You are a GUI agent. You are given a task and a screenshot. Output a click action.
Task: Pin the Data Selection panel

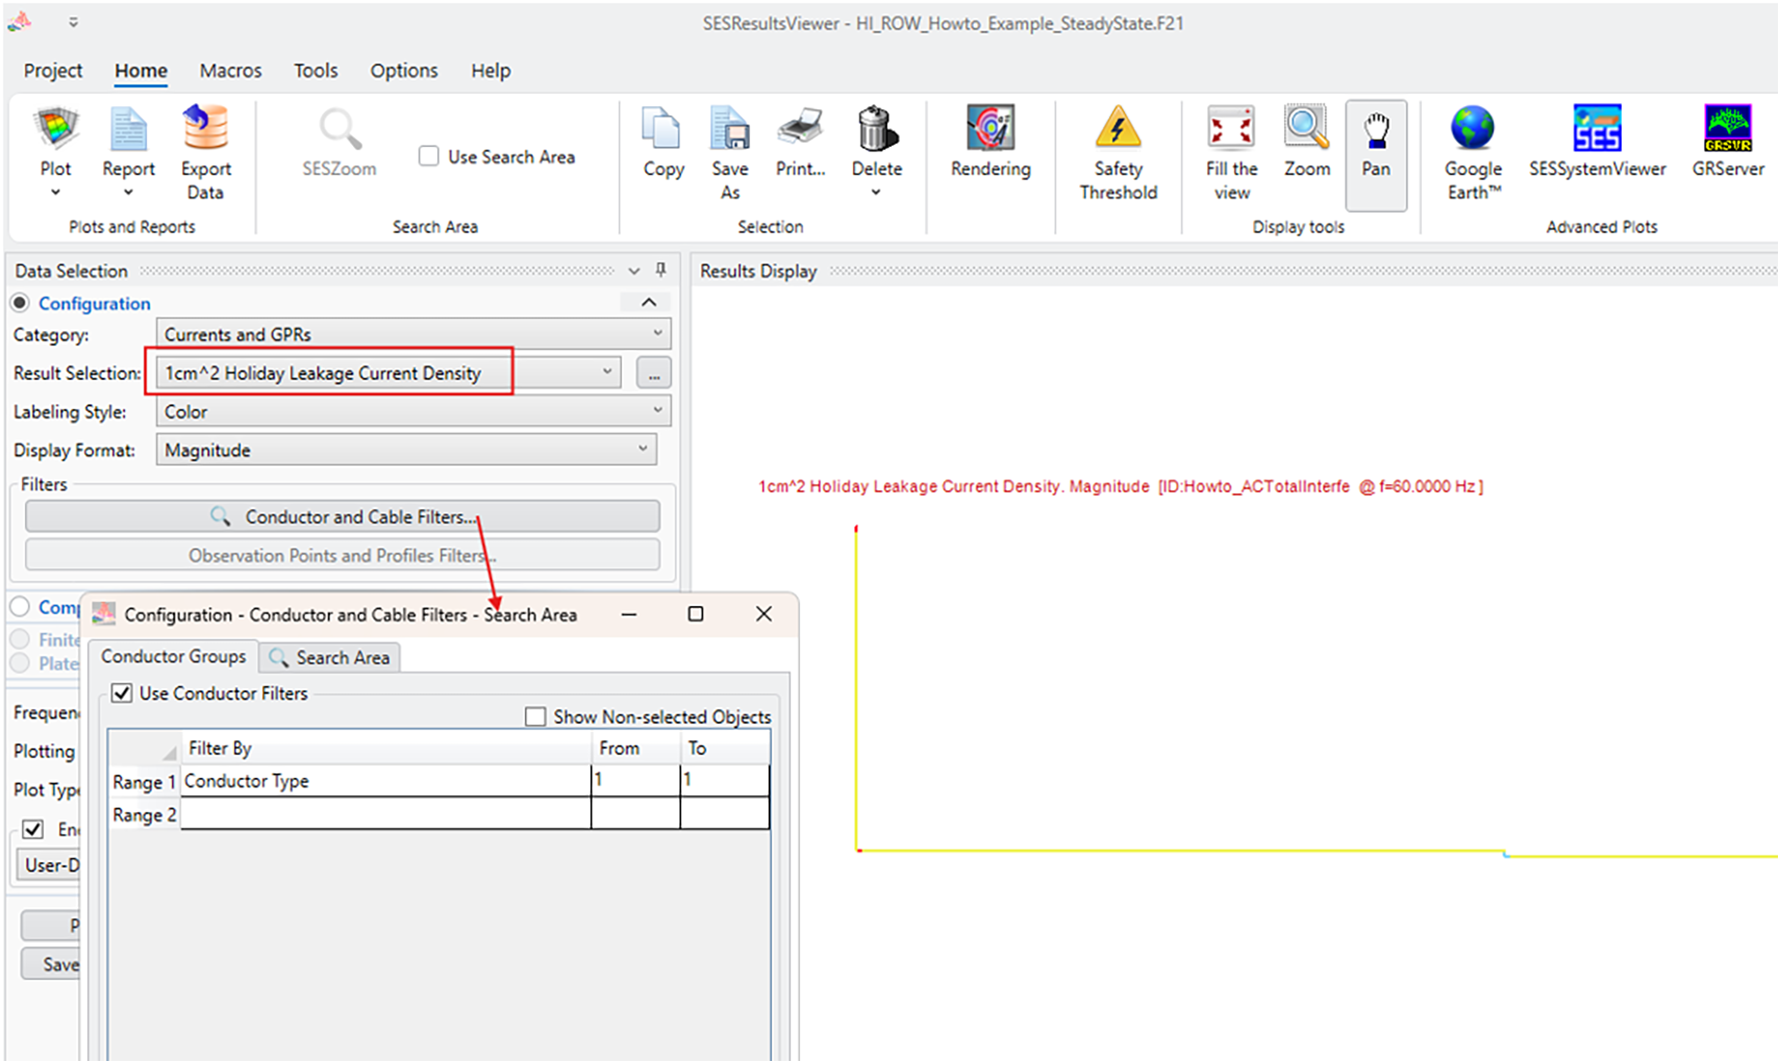click(x=661, y=270)
